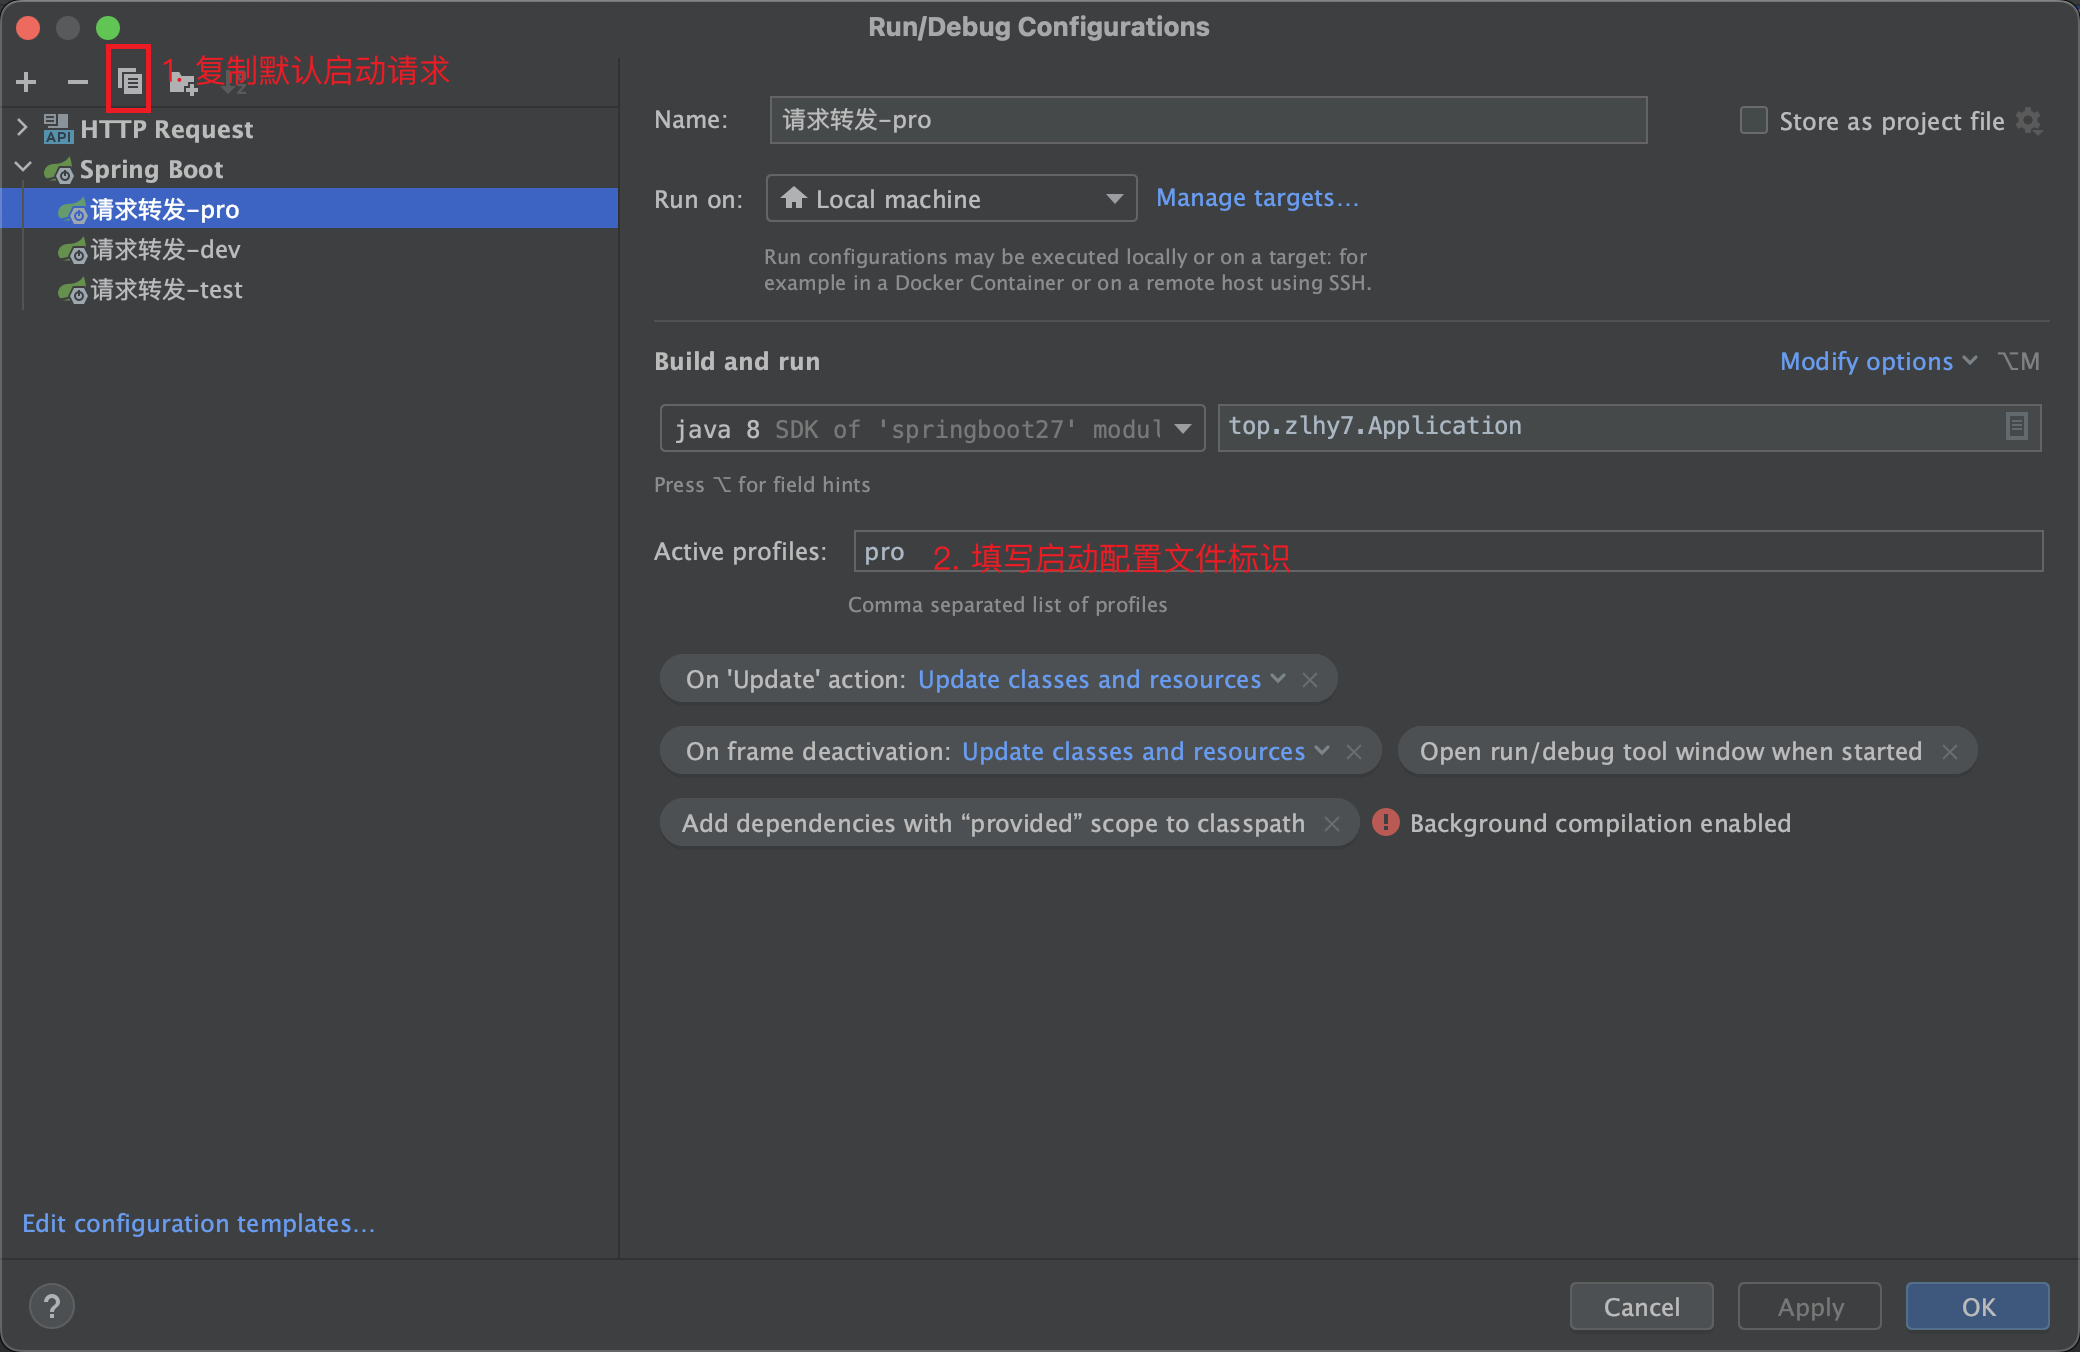Click the move into new folder icon
This screenshot has width=2080, height=1352.
pos(183,83)
